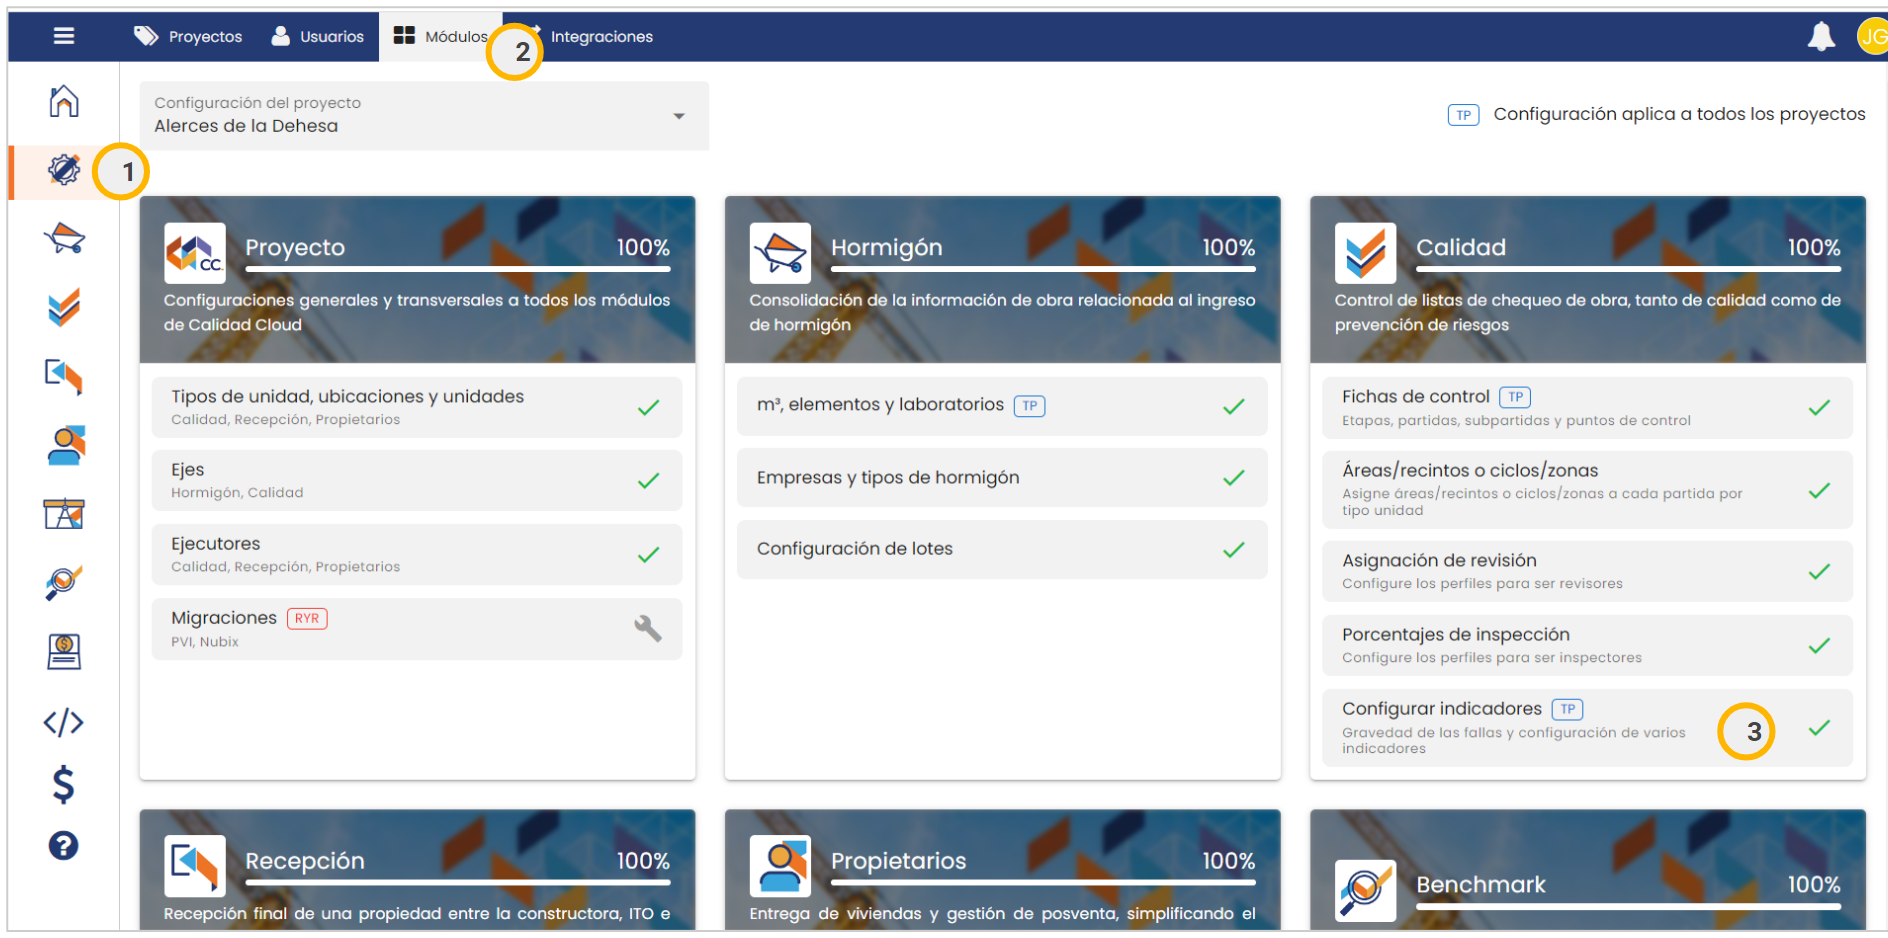Viewport: 1888px width, 938px height.
Task: Open the help question mark icon
Action: [x=64, y=846]
